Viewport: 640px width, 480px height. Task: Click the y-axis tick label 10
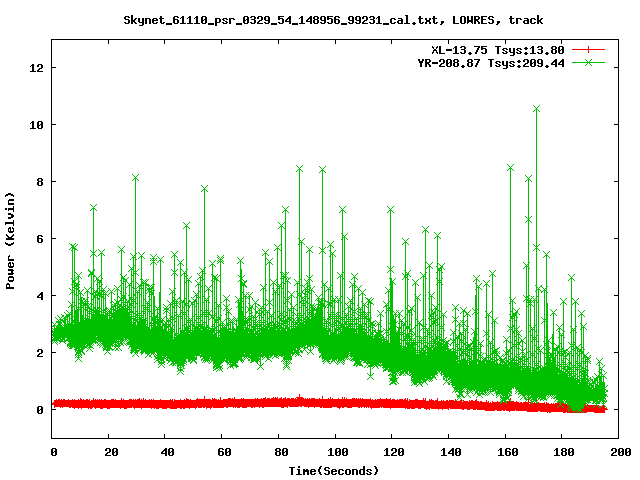click(37, 125)
